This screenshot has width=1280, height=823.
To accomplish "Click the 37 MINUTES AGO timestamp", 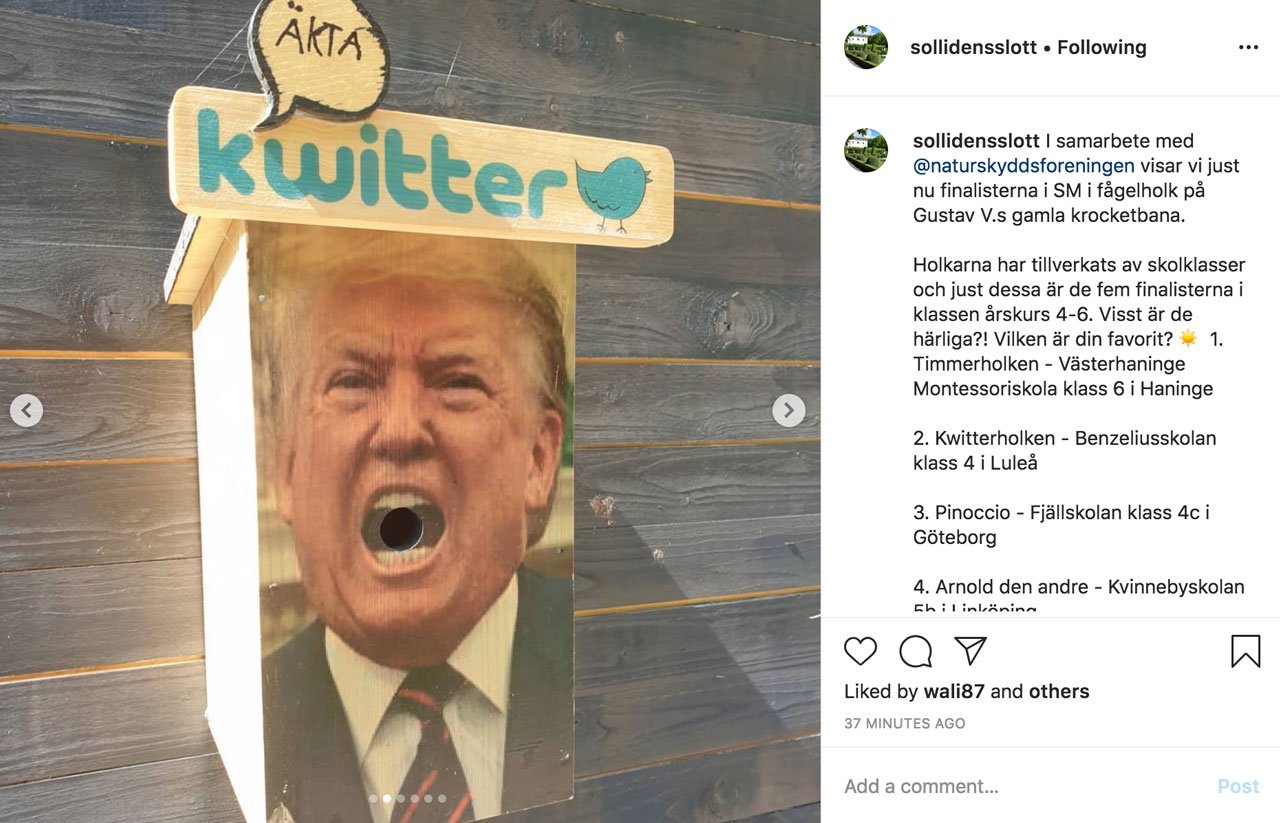I will click(x=905, y=723).
